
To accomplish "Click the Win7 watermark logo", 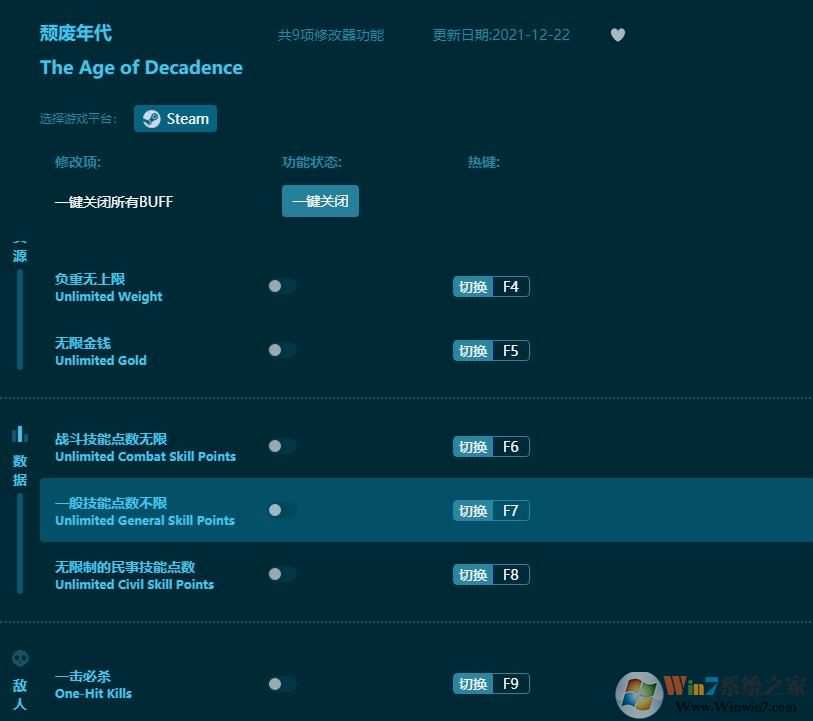I will 638,692.
